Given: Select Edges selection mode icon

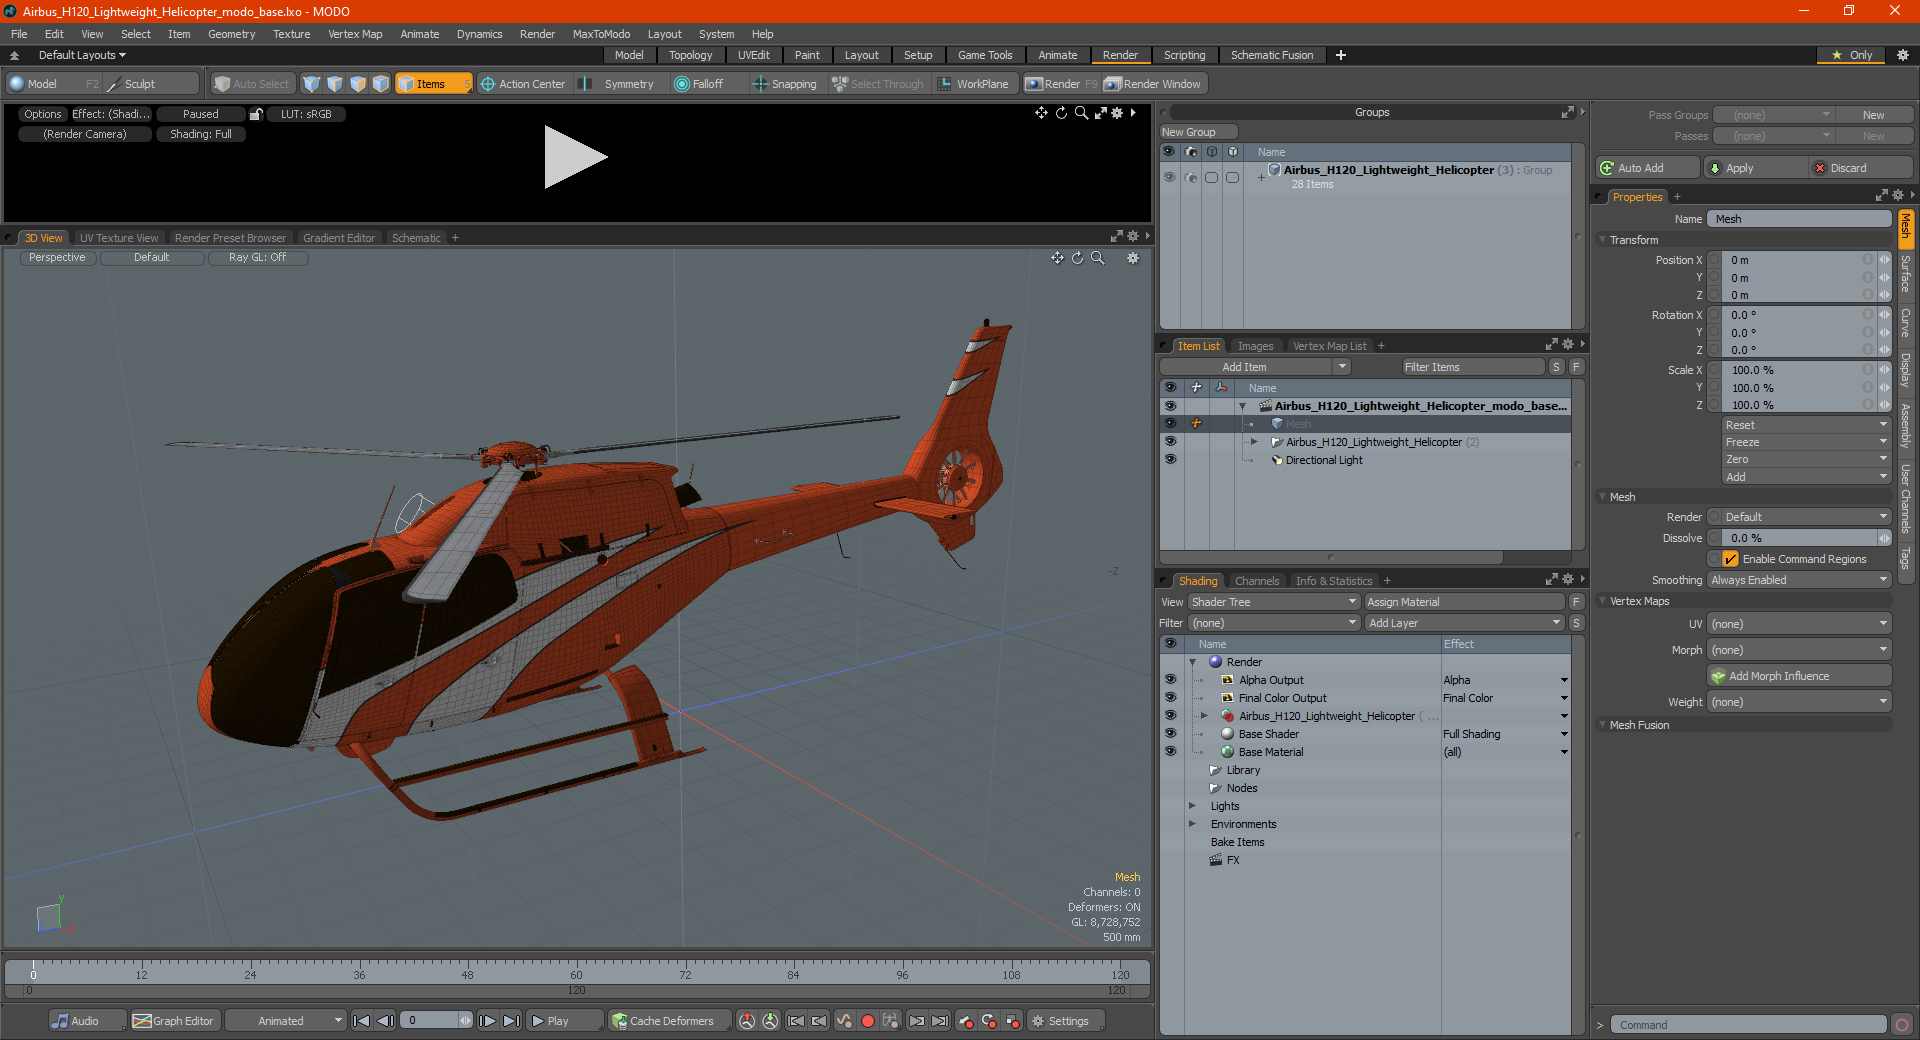Looking at the screenshot, I should pyautogui.click(x=335, y=84).
